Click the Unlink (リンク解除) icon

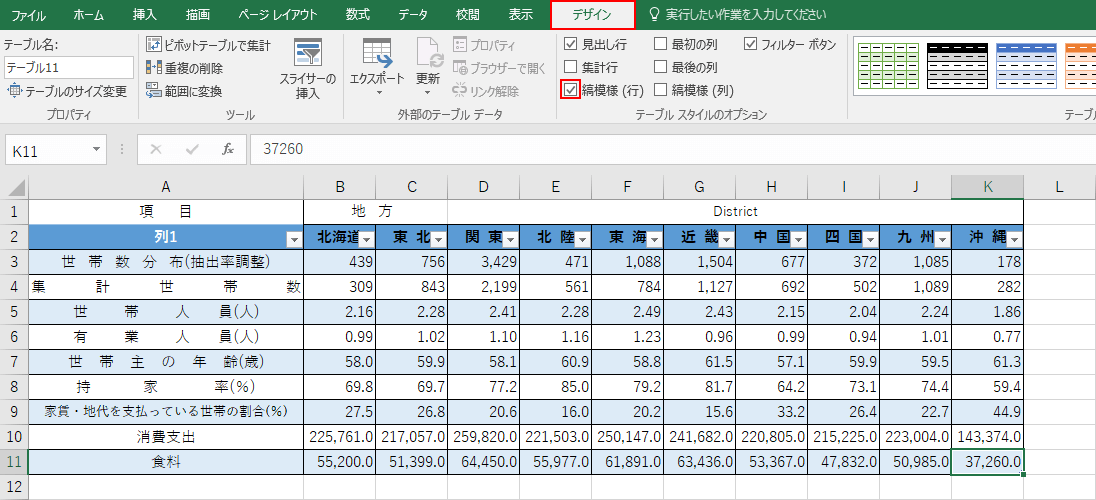pos(459,90)
